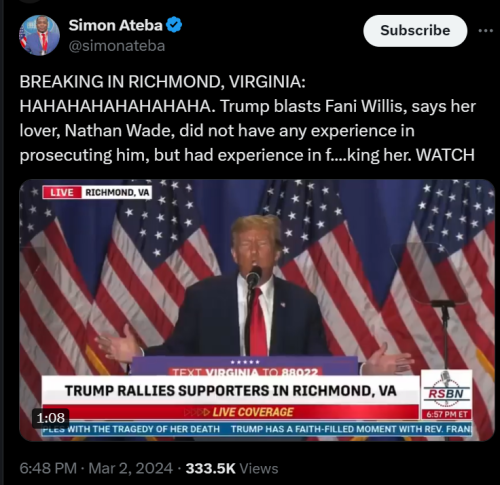Viewport: 500px width, 485px height.
Task: Click the 1:08 video duration badge
Action: (x=51, y=418)
